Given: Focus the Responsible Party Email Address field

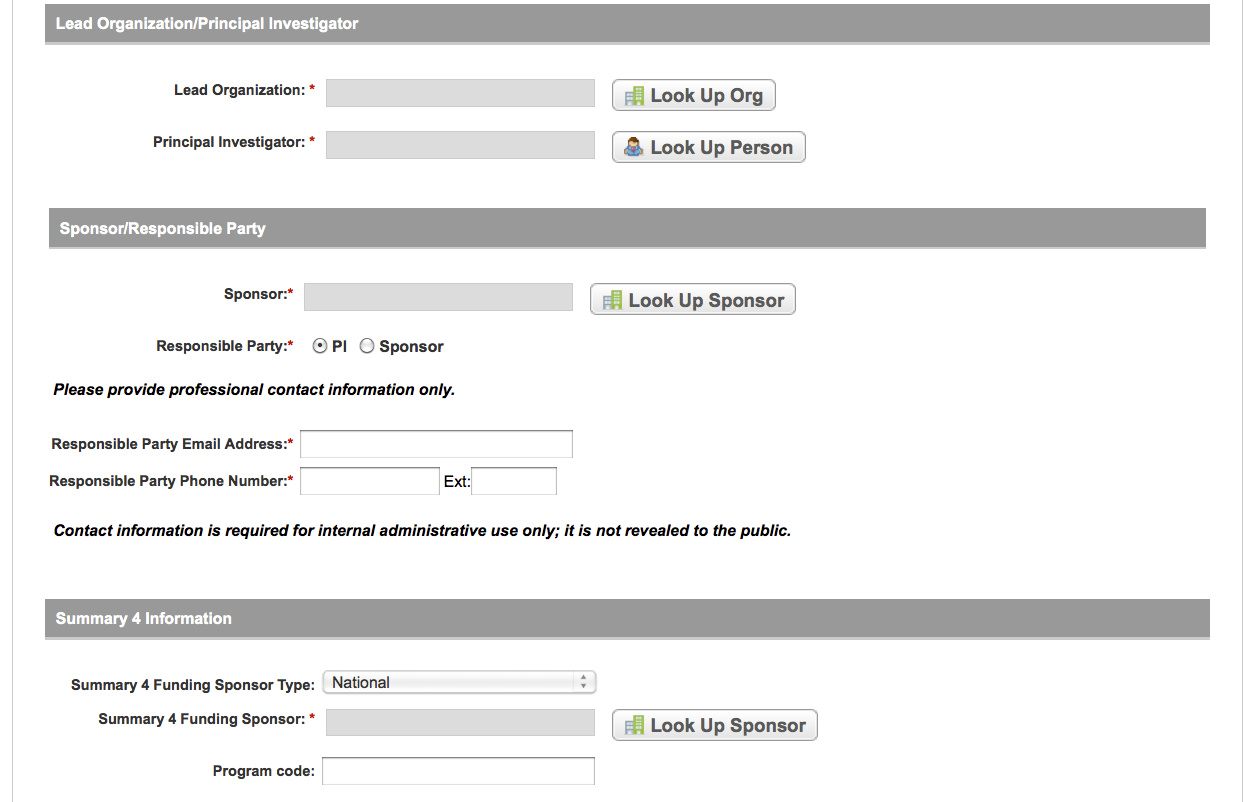Looking at the screenshot, I should (x=436, y=444).
